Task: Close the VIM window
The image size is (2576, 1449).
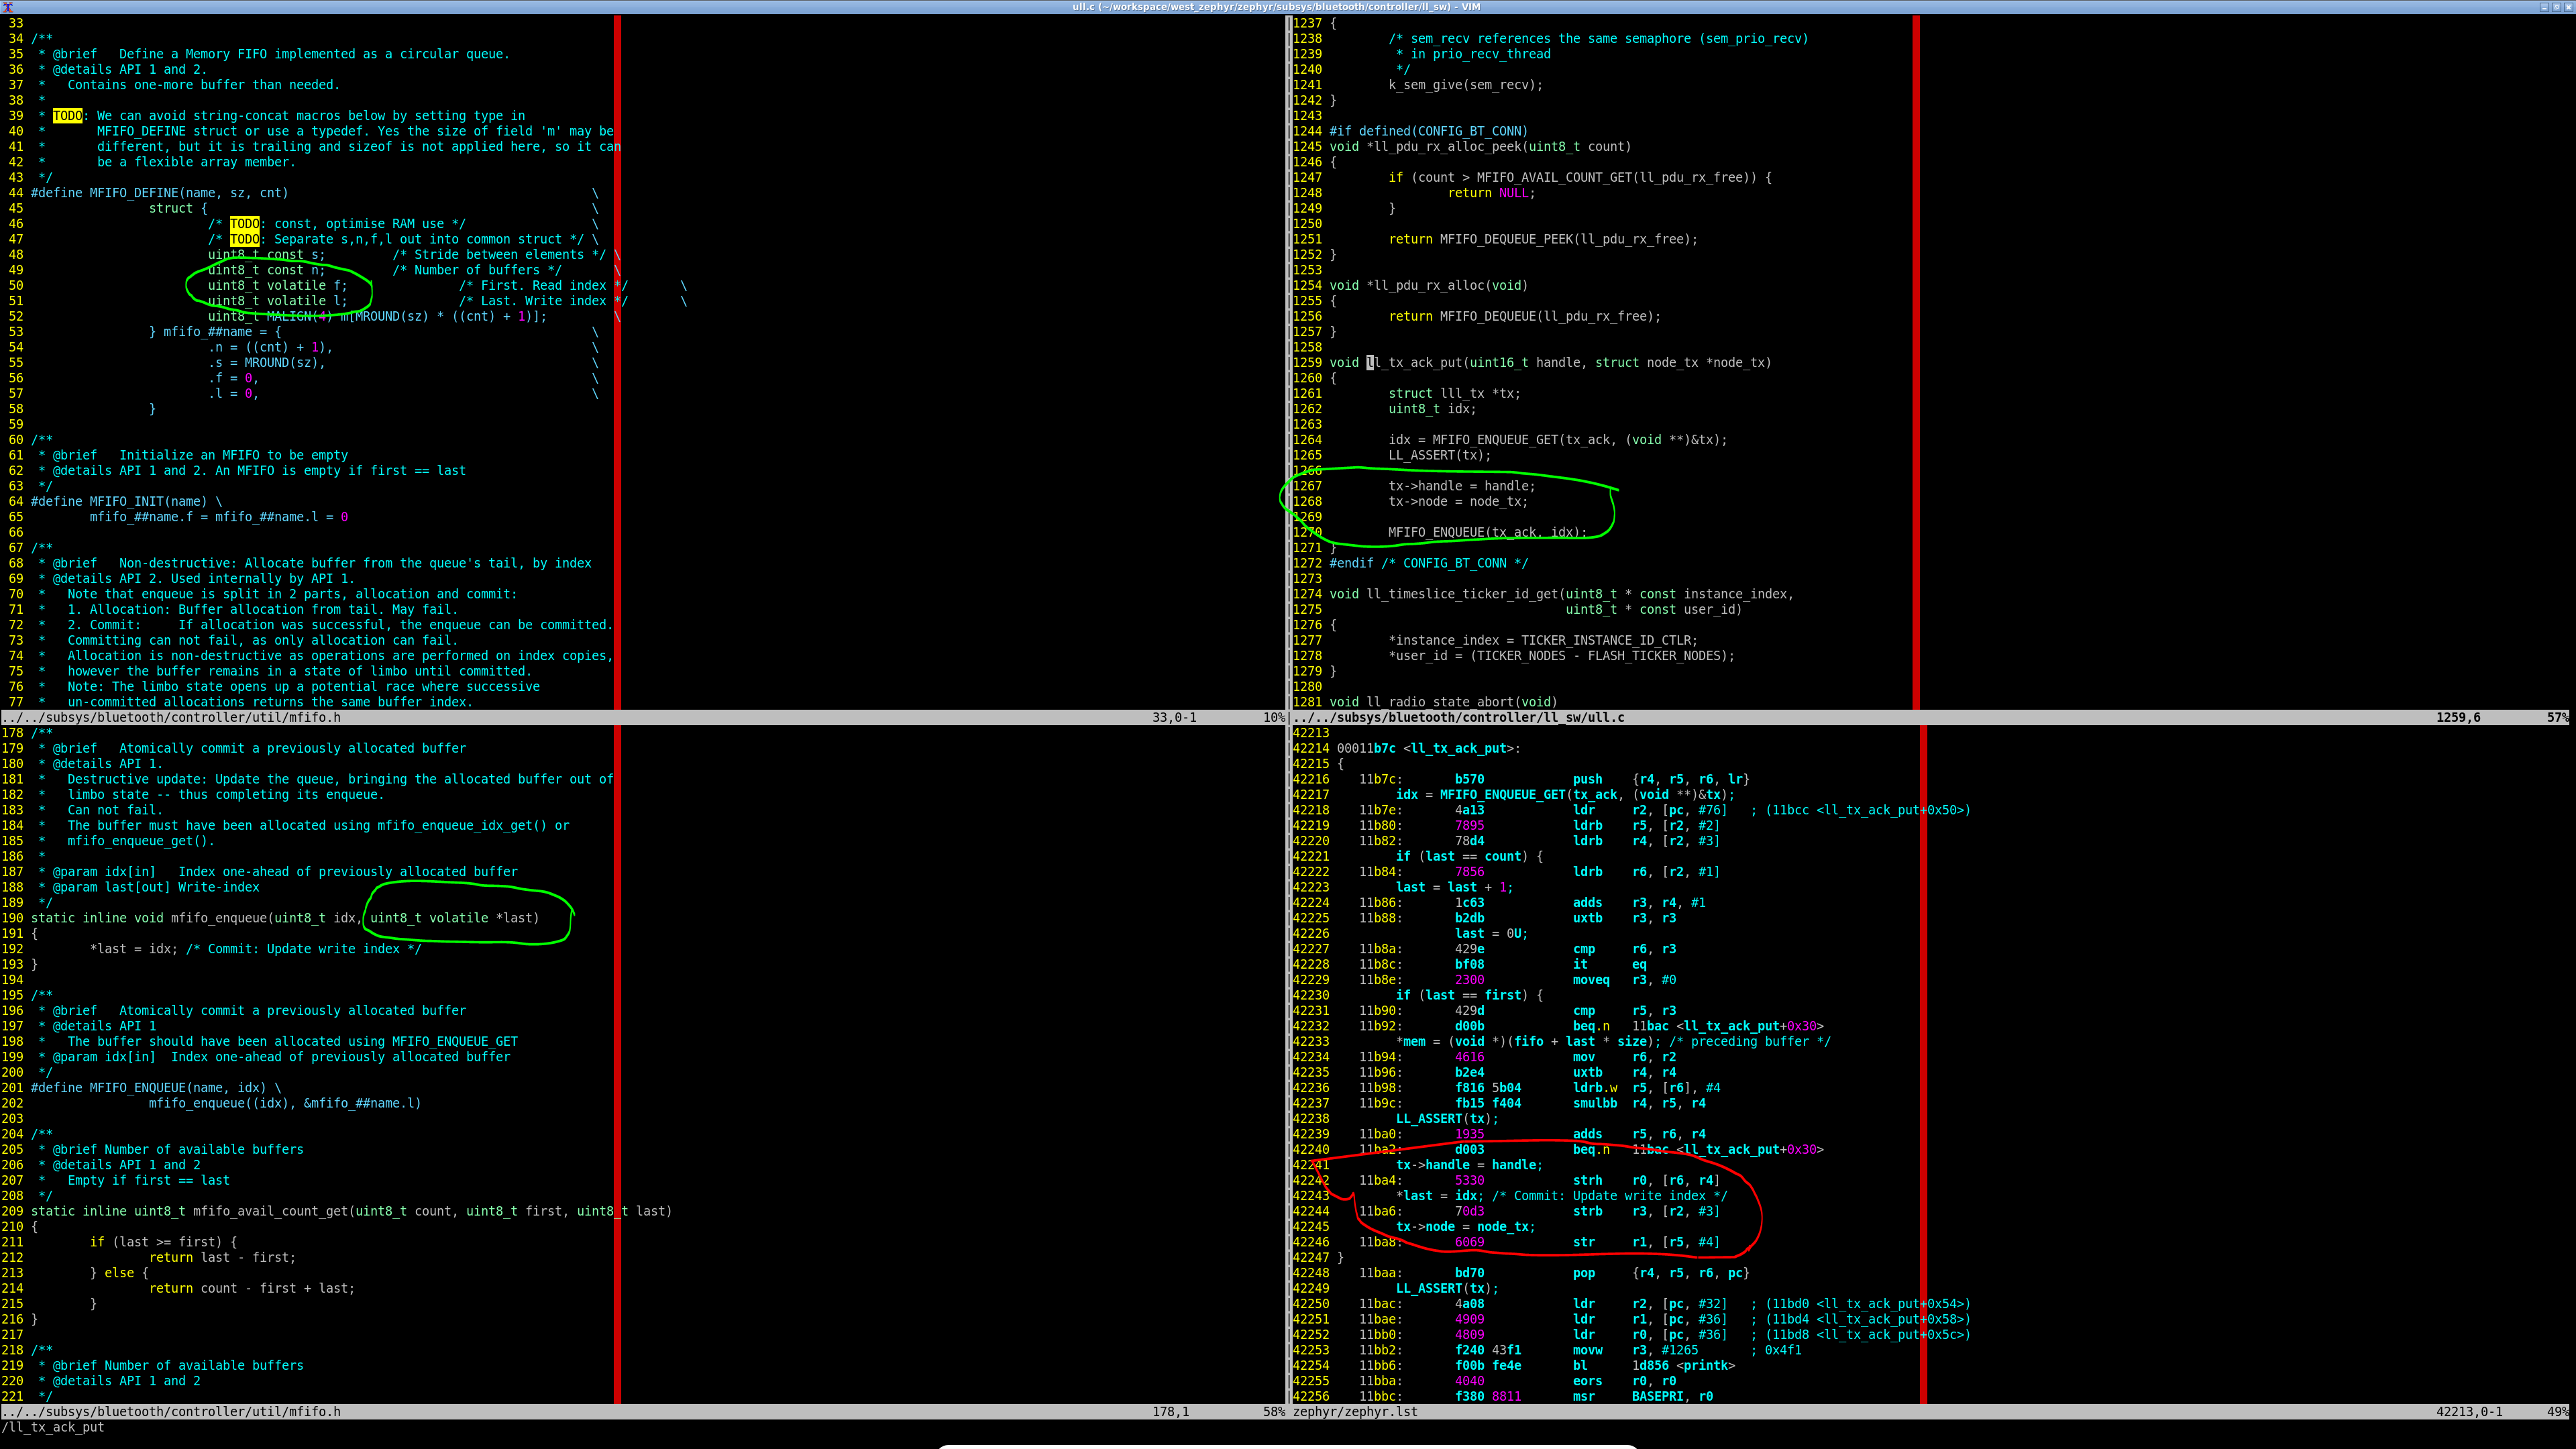Action: point(2568,6)
